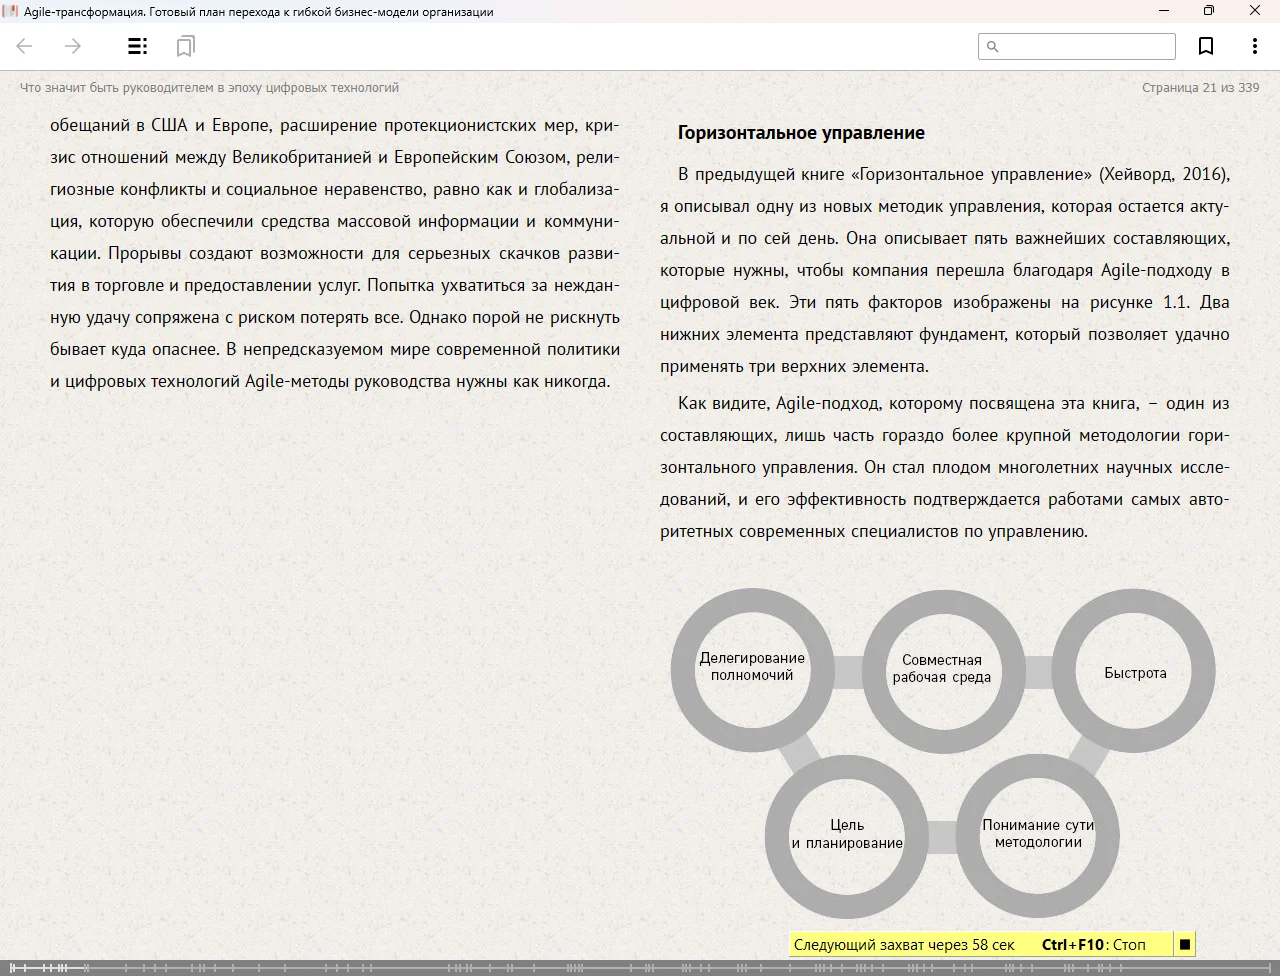Click the 'Цель и планирование' diagram circle
Image resolution: width=1280 pixels, height=976 pixels.
pyautogui.click(x=847, y=834)
